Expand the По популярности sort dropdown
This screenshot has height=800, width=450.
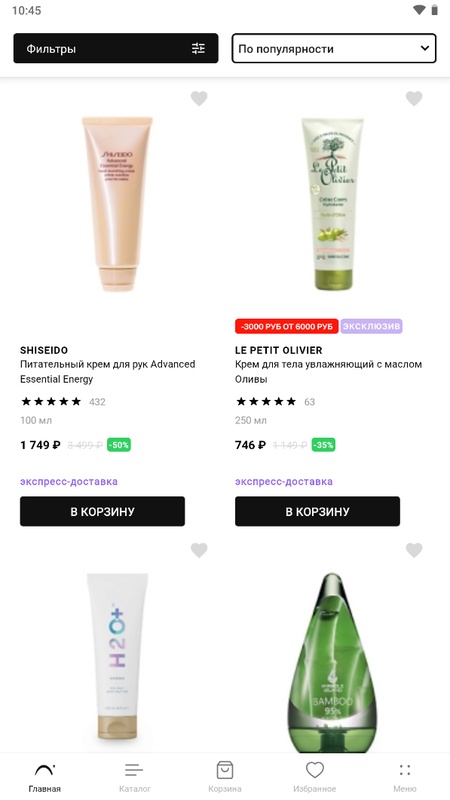click(x=334, y=48)
